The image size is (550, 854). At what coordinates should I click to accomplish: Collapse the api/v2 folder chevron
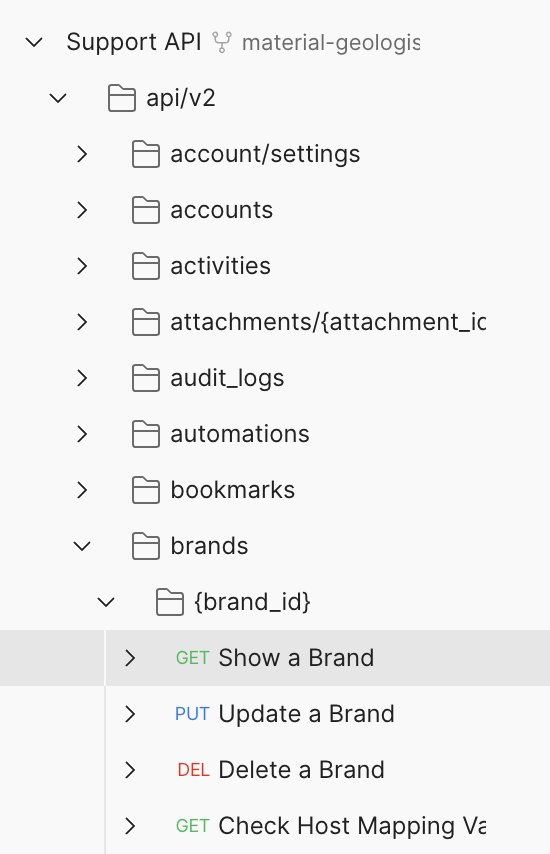coord(58,99)
